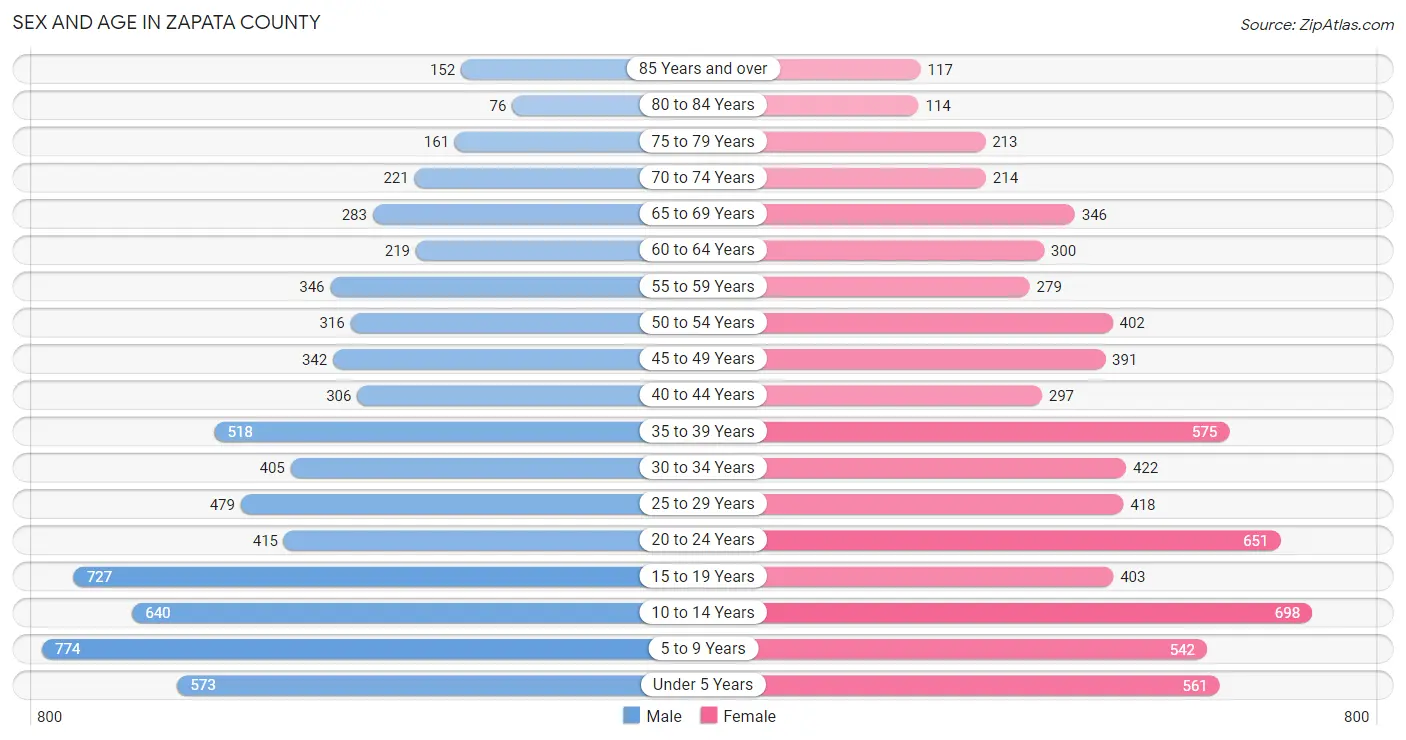The height and width of the screenshot is (740, 1406).
Task: Click the pink Female legend swatch
Action: coord(709,716)
